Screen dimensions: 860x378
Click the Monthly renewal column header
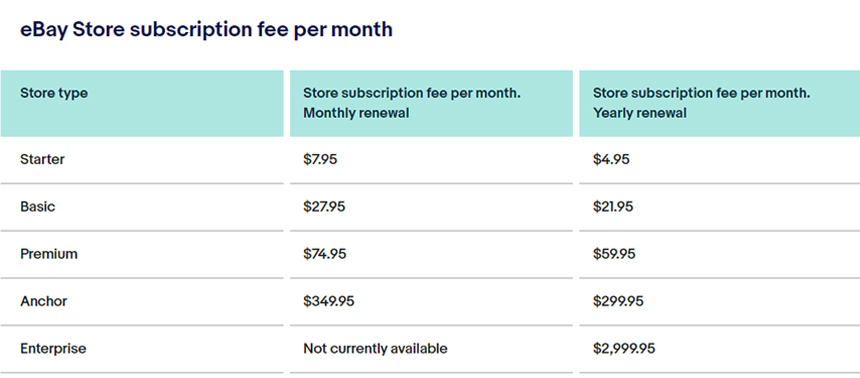[x=431, y=103]
